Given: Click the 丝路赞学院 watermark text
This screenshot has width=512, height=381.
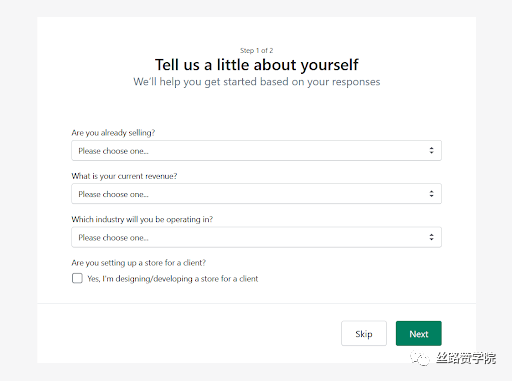Looking at the screenshot, I should point(466,358).
